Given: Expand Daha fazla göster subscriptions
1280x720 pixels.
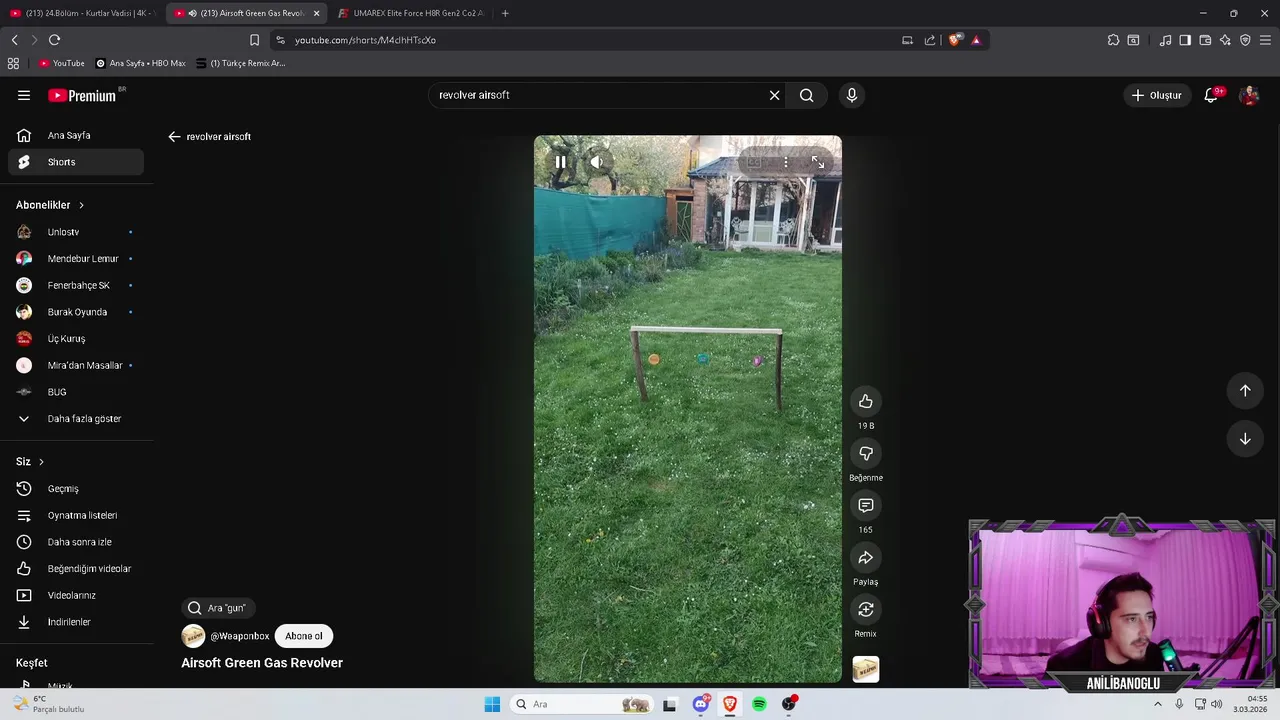Looking at the screenshot, I should (x=76, y=418).
